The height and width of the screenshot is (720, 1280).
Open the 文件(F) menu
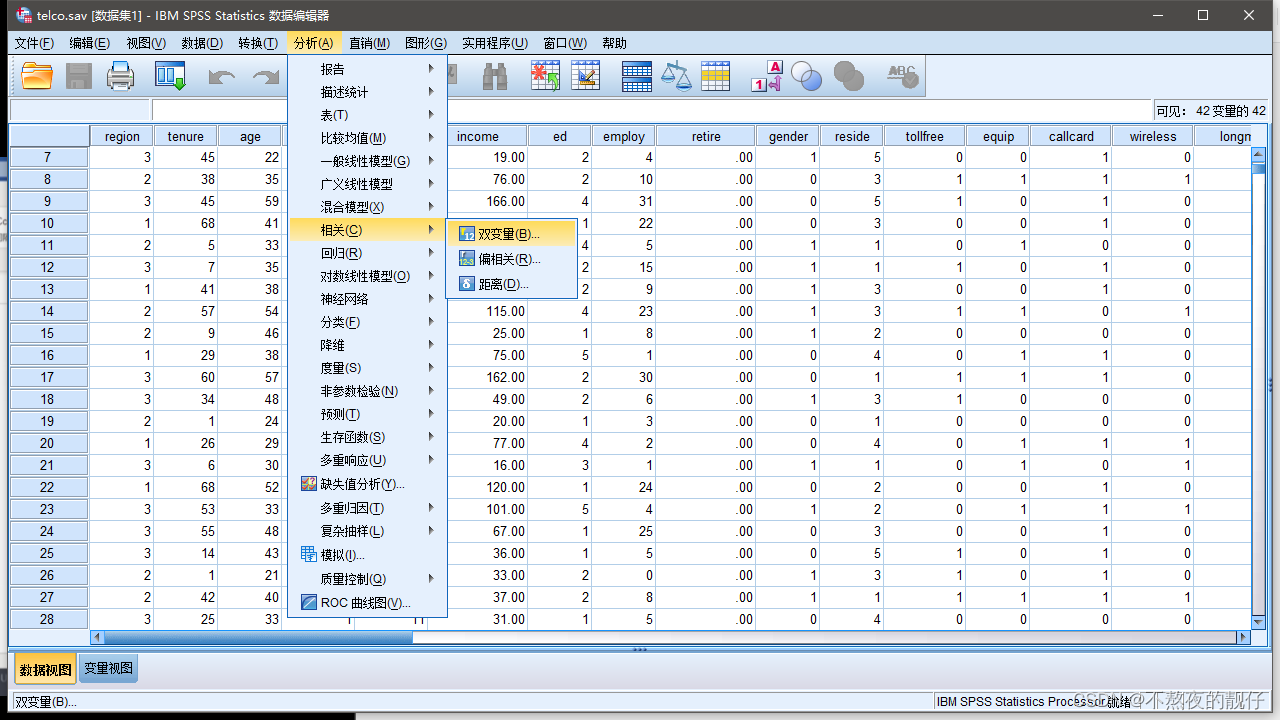(x=35, y=43)
